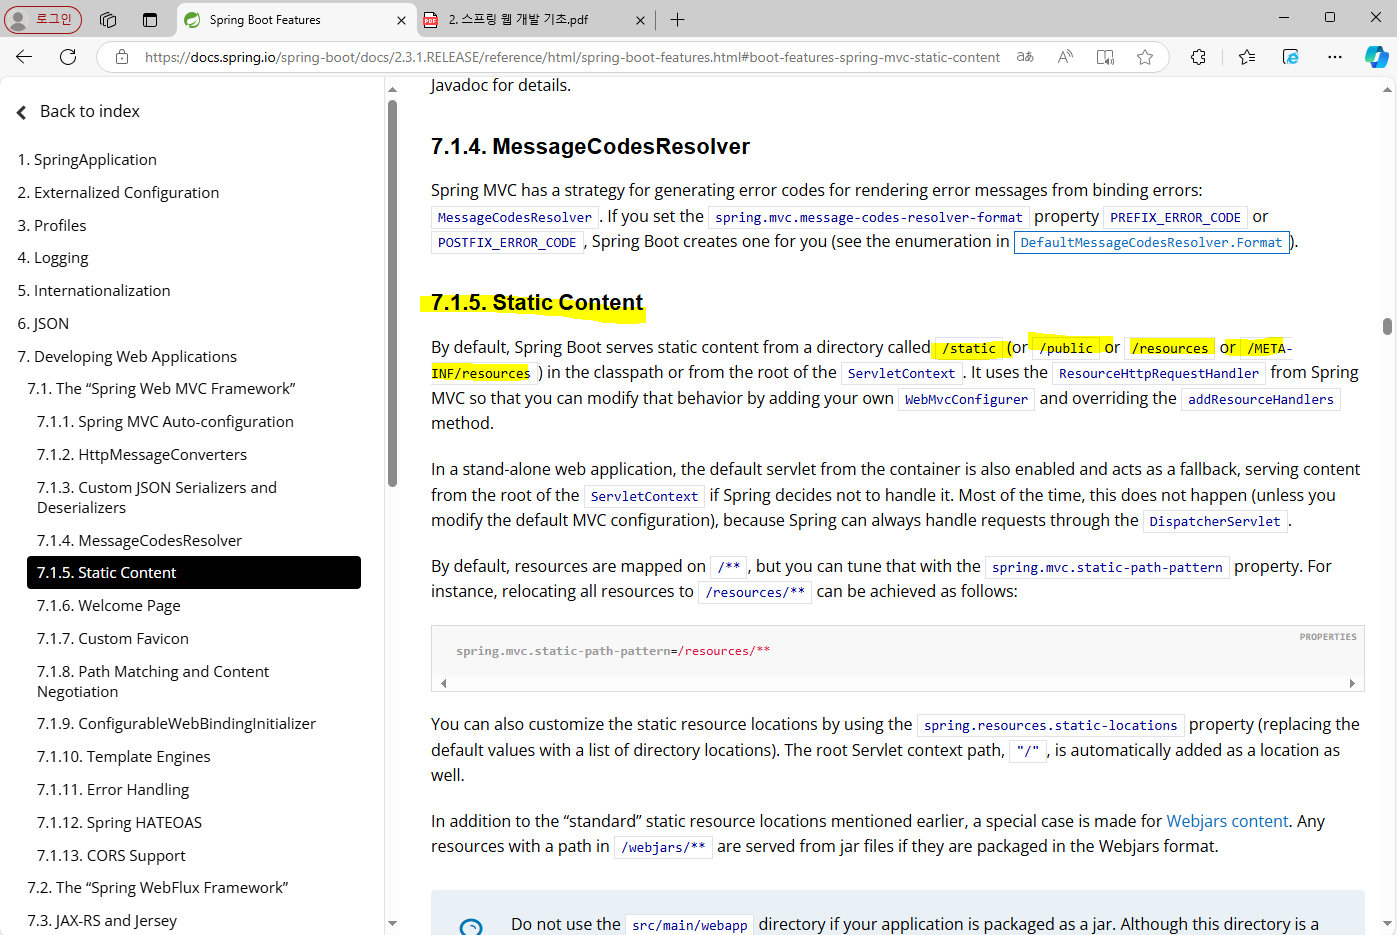This screenshot has height=935, width=1397.
Task: Open the extensions puzzle icon
Action: [1198, 57]
